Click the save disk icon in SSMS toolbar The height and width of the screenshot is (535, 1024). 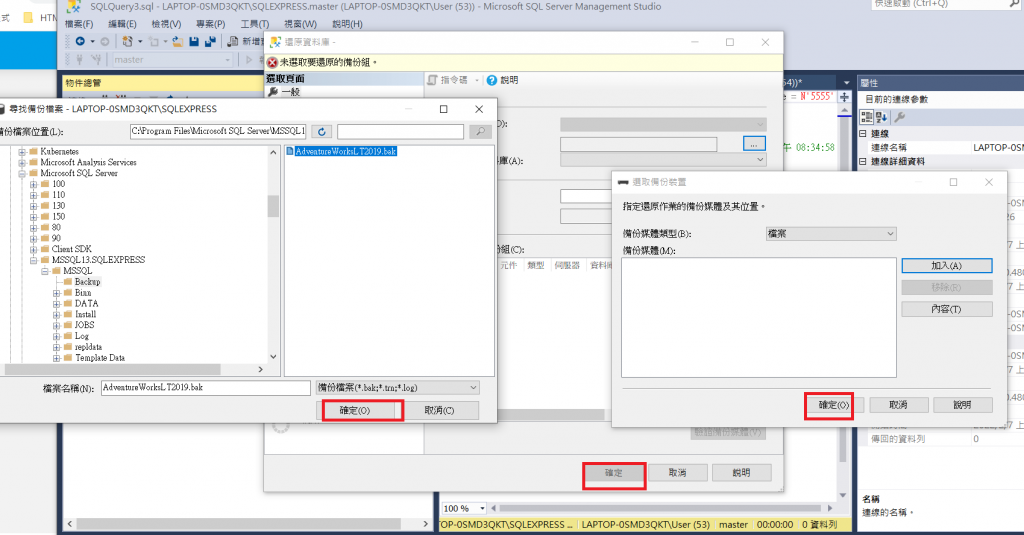click(x=194, y=41)
